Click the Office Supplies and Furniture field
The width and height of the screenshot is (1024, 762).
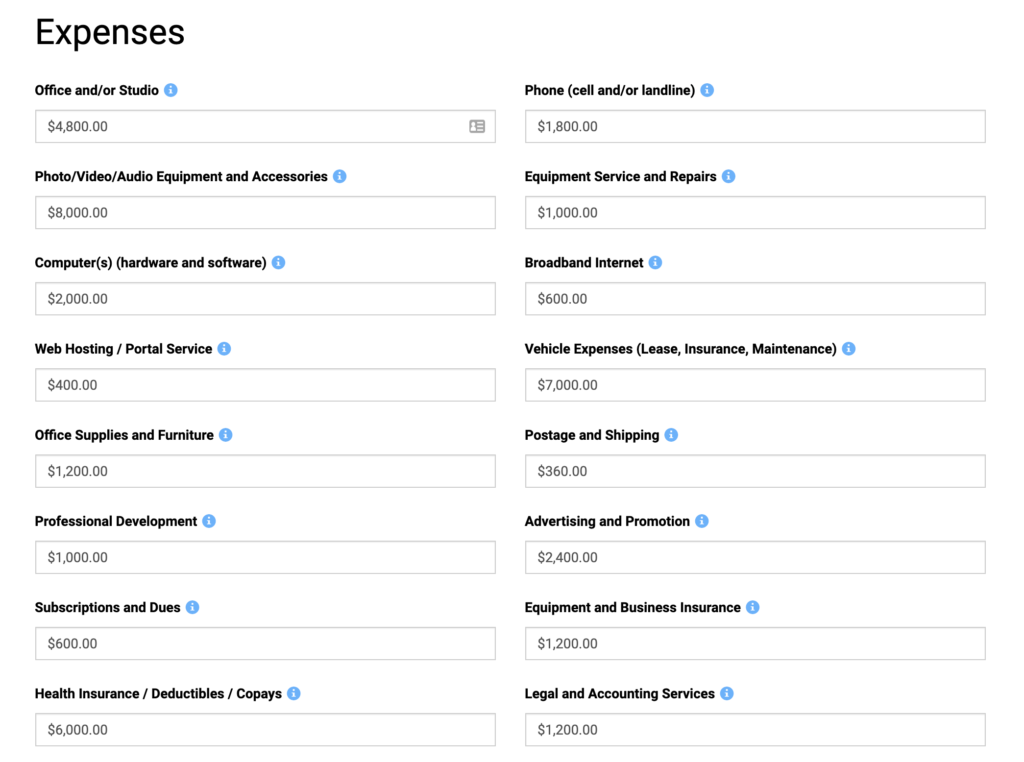[264, 471]
